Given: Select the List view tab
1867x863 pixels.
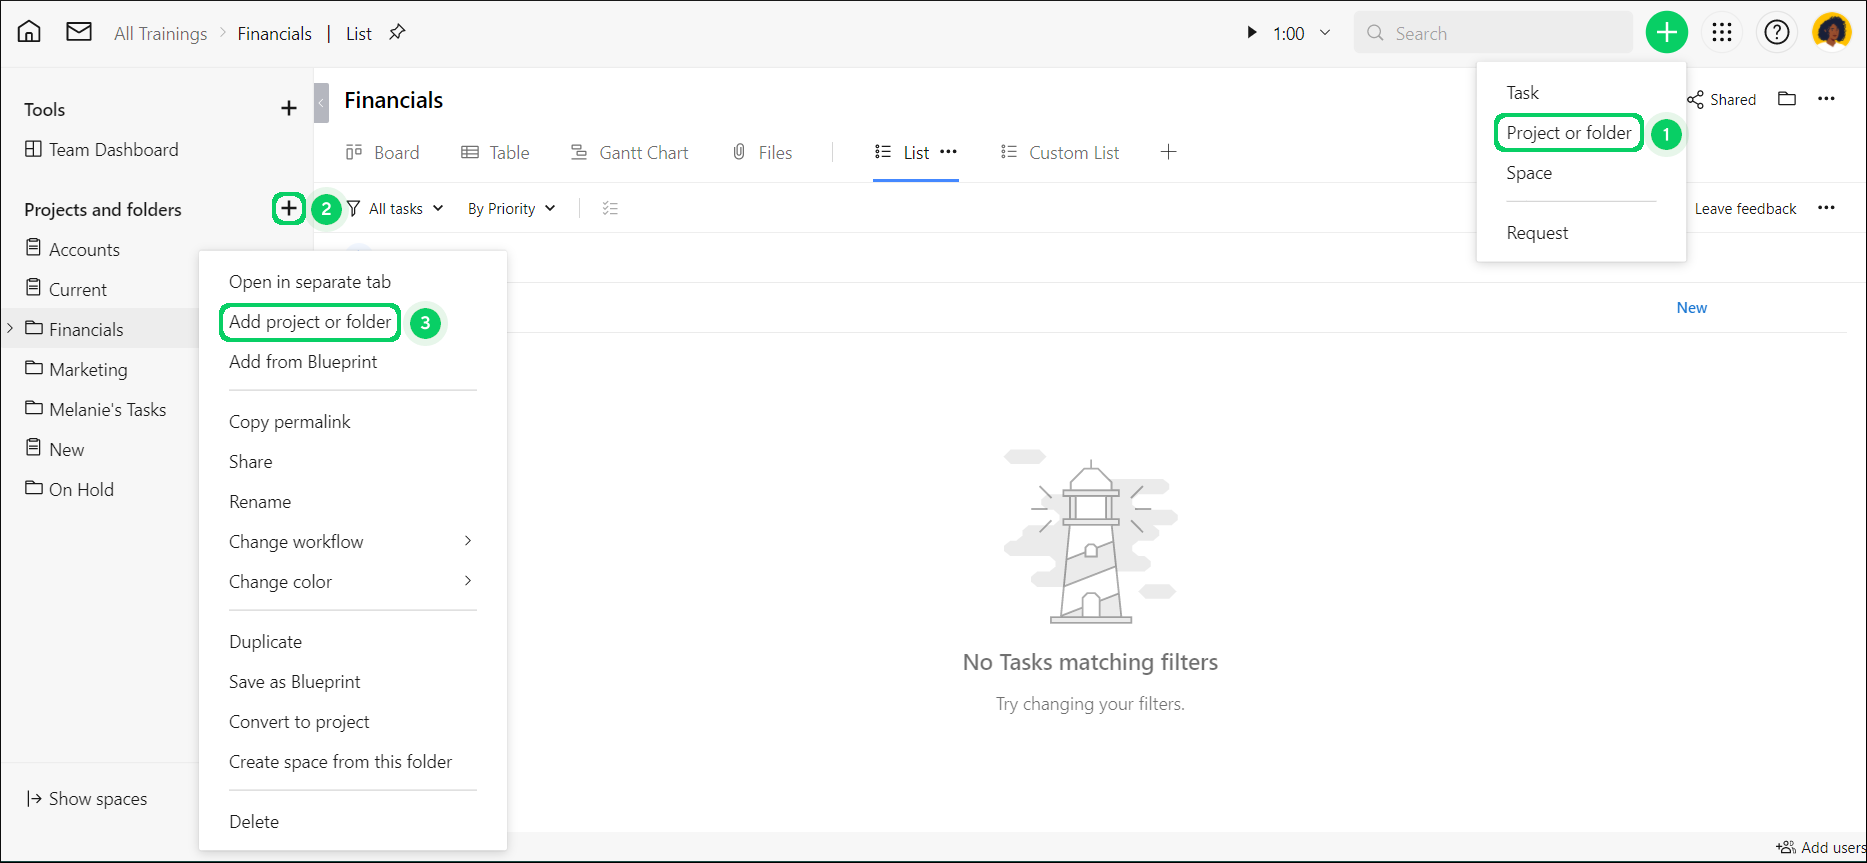Looking at the screenshot, I should pyautogui.click(x=902, y=152).
